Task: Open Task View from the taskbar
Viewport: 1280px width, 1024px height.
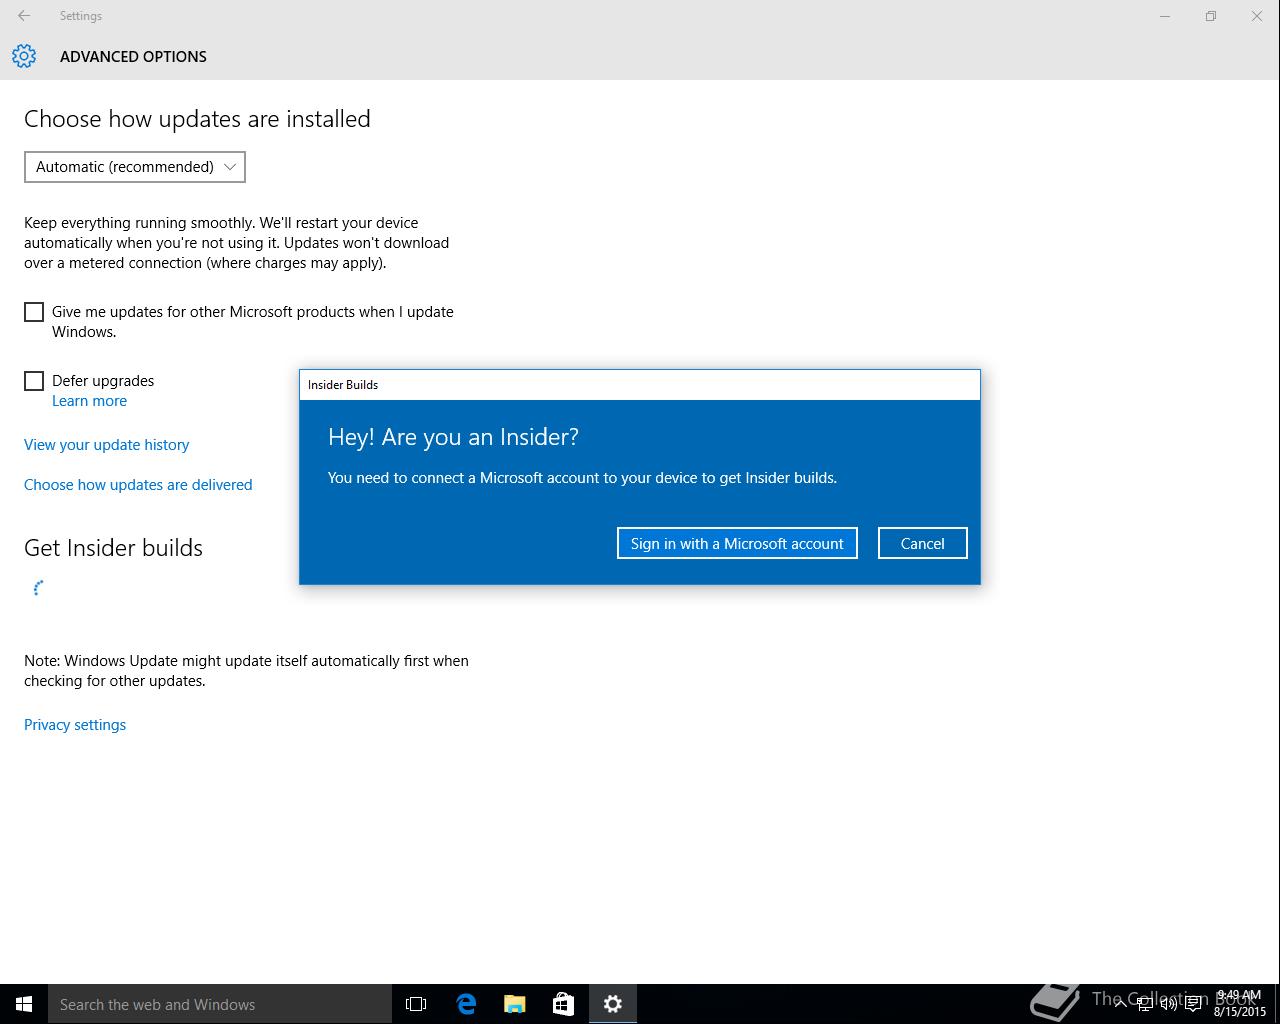Action: click(416, 1004)
